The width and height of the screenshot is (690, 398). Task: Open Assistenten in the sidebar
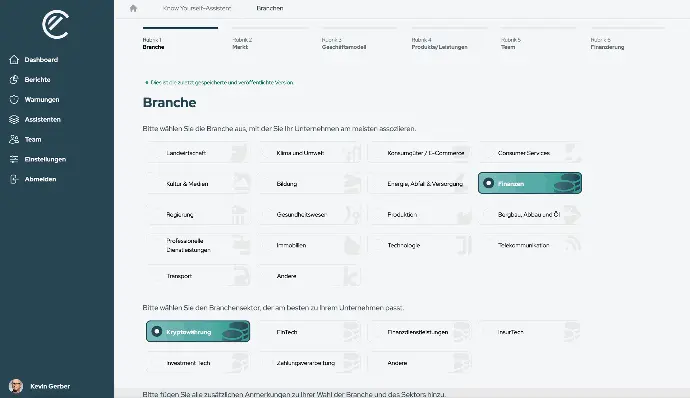43,119
